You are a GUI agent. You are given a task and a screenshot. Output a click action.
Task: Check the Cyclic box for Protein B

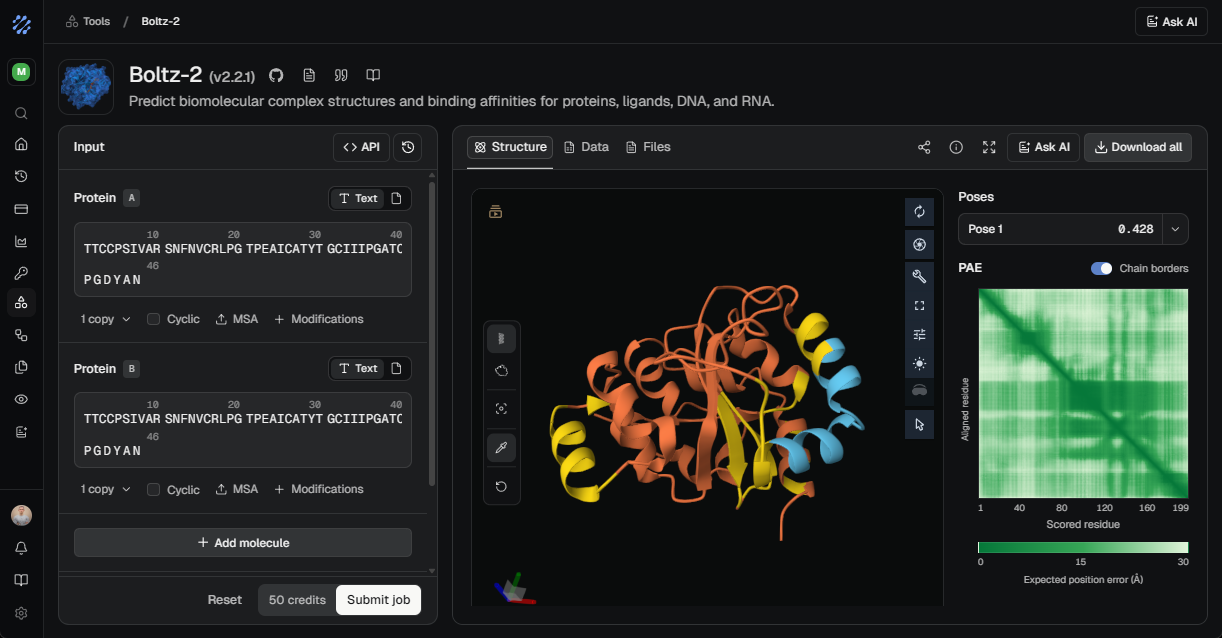[153, 489]
